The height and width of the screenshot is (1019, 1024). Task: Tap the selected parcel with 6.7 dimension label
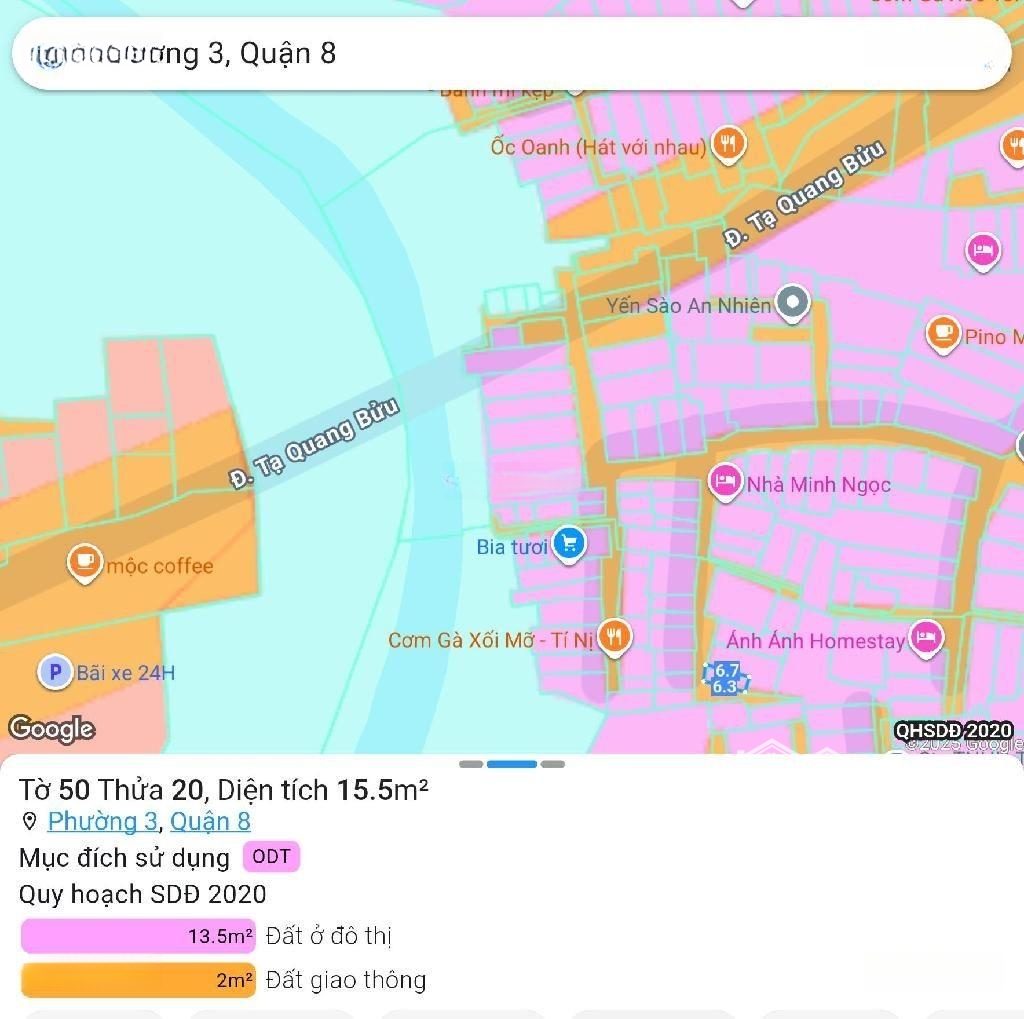(725, 678)
